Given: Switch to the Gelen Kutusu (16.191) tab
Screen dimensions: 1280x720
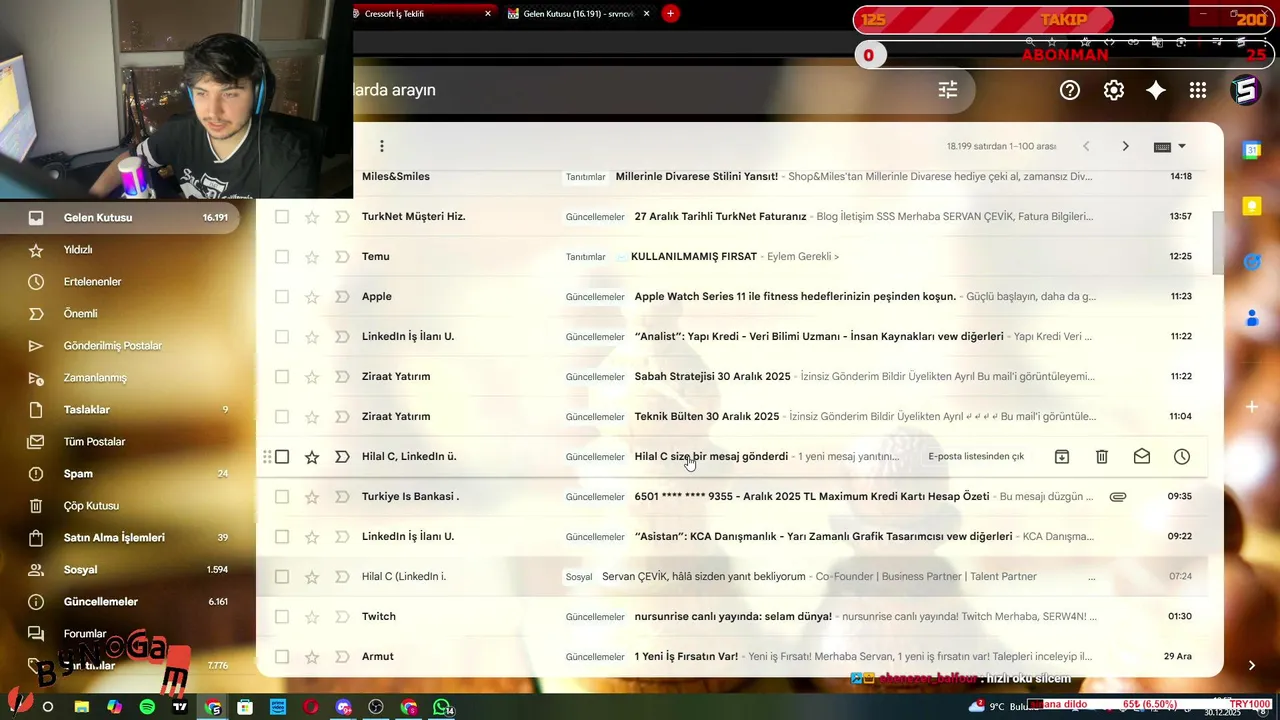Looking at the screenshot, I should (578, 14).
